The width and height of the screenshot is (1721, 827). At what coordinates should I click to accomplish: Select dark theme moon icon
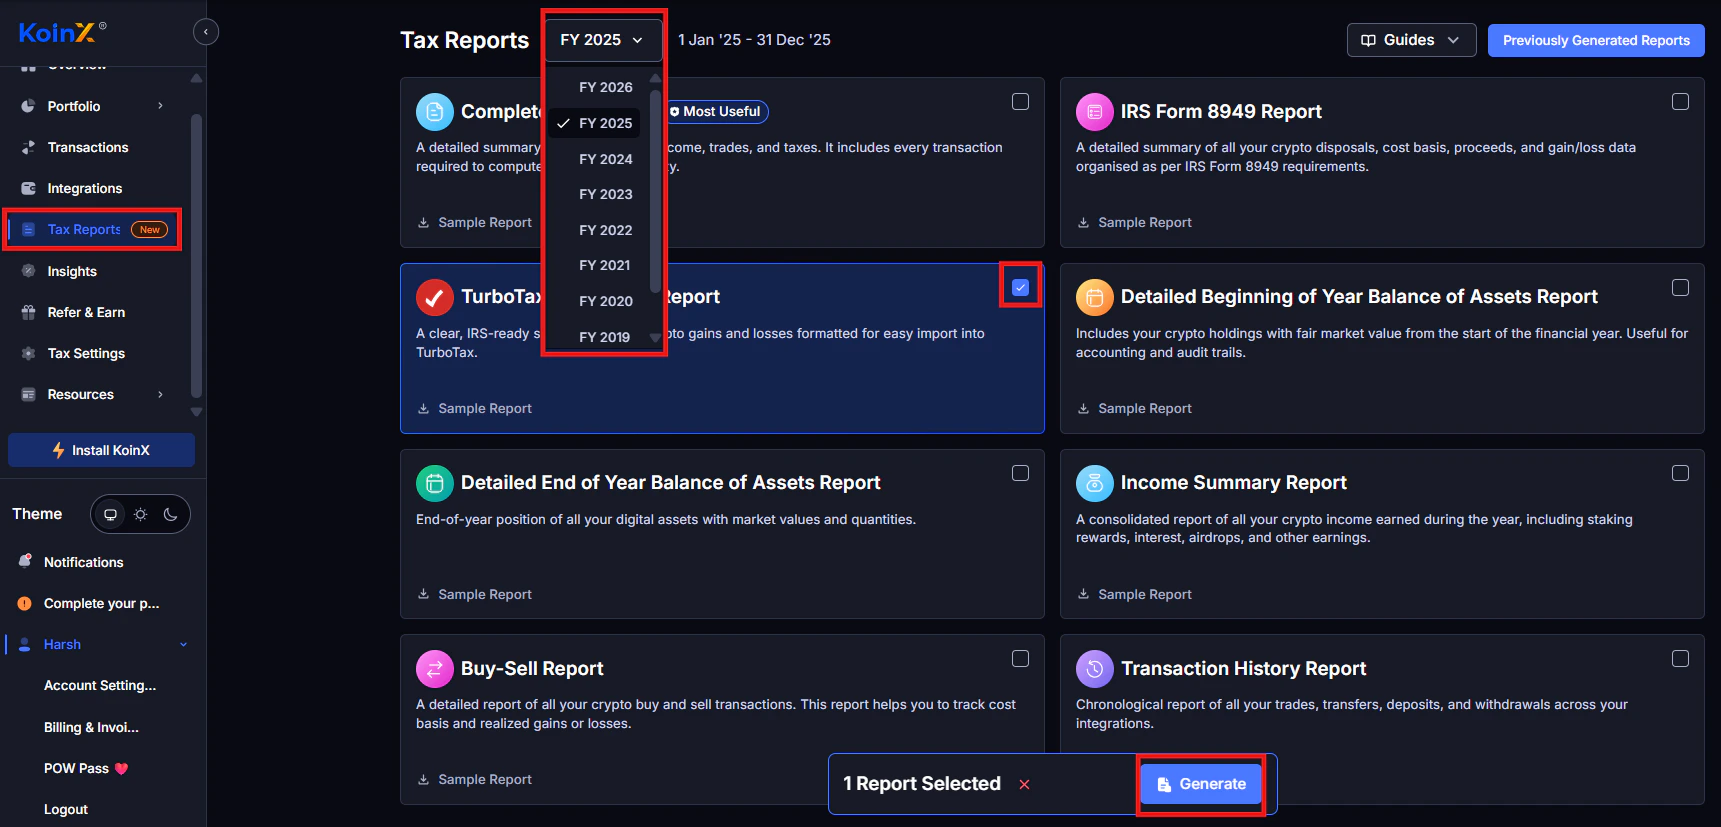click(171, 514)
